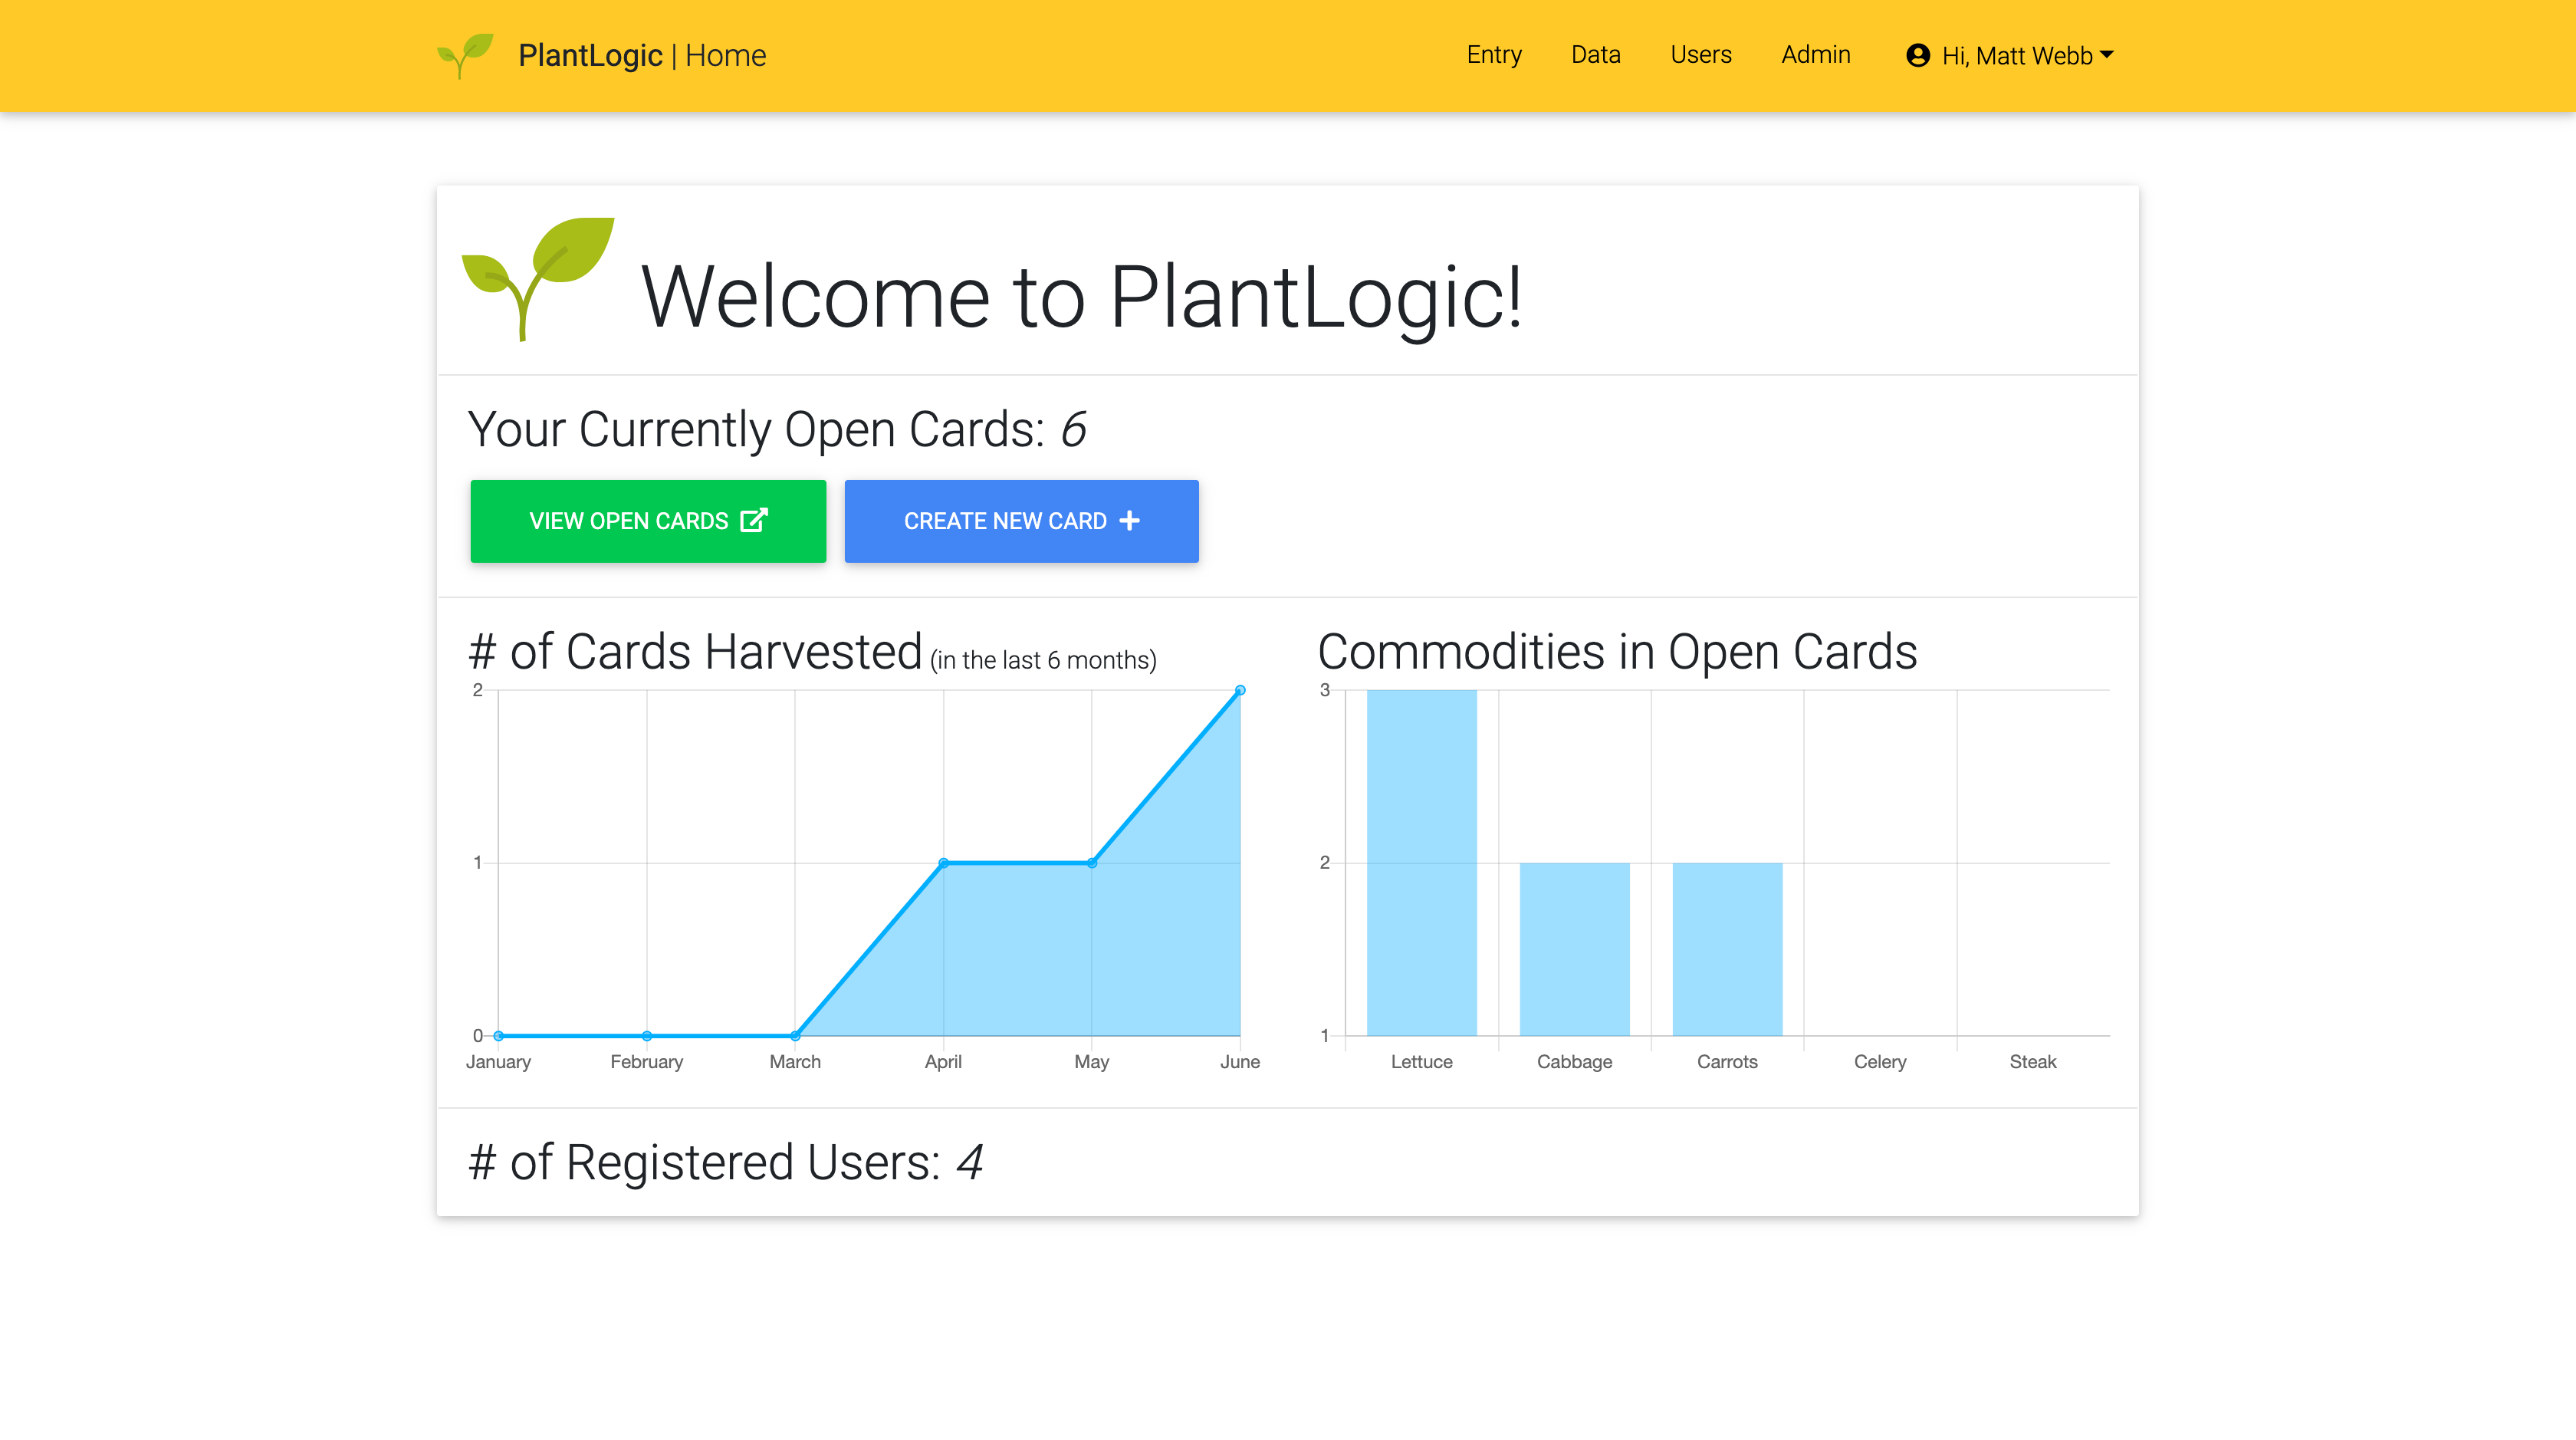Go to the Data nav item
This screenshot has height=1440, width=2576.
click(1595, 55)
